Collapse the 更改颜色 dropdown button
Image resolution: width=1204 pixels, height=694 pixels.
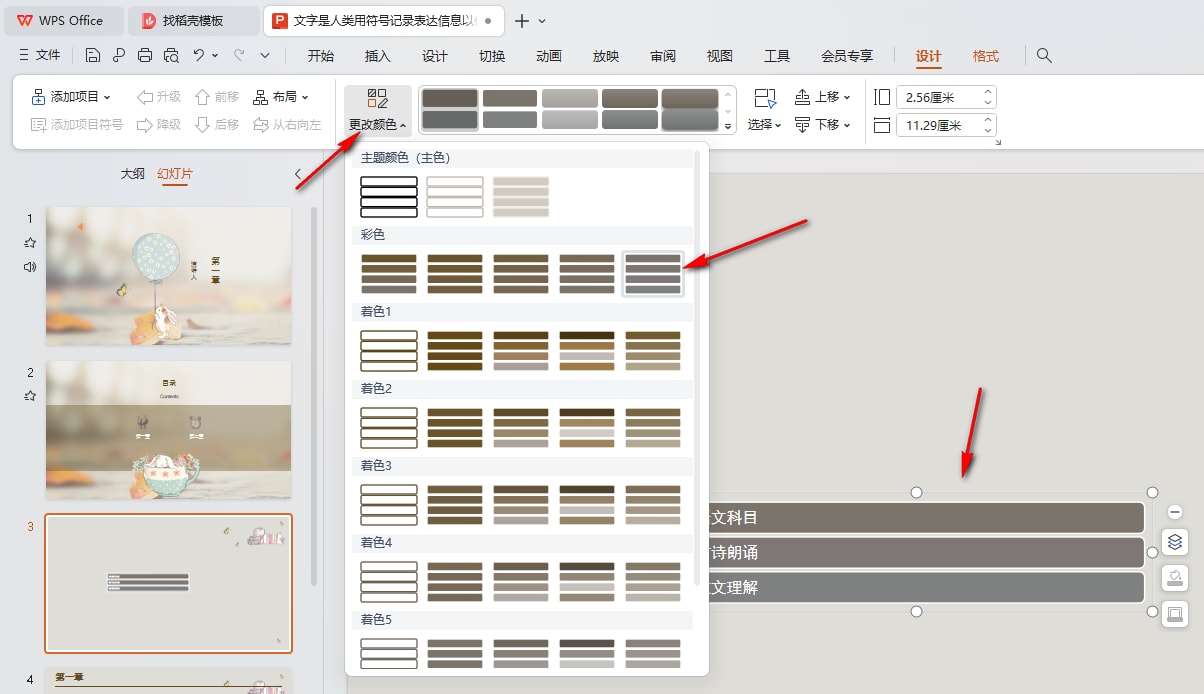378,111
